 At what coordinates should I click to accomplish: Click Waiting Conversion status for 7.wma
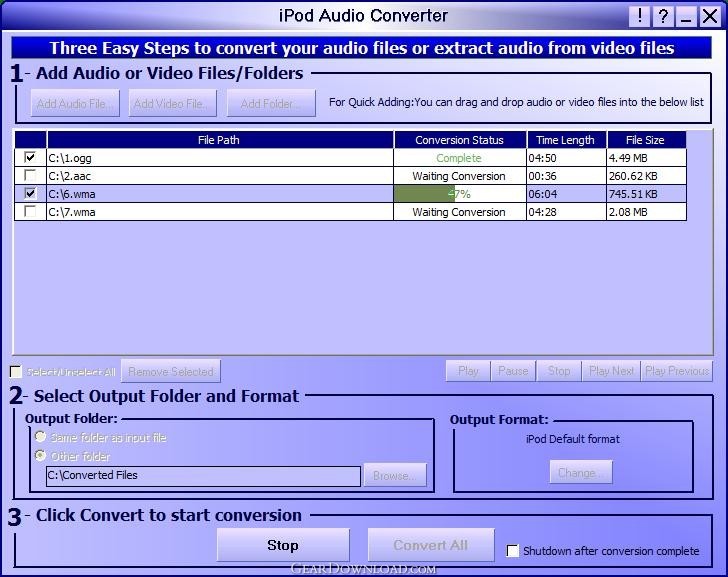pos(459,212)
